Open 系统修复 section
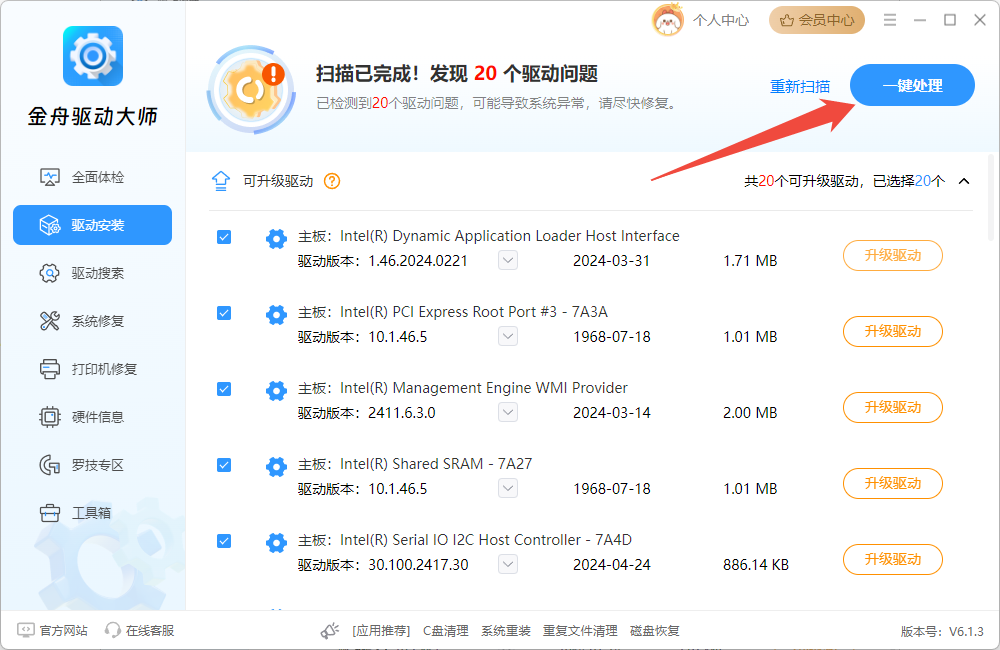This screenshot has width=1000, height=650. pos(92,321)
